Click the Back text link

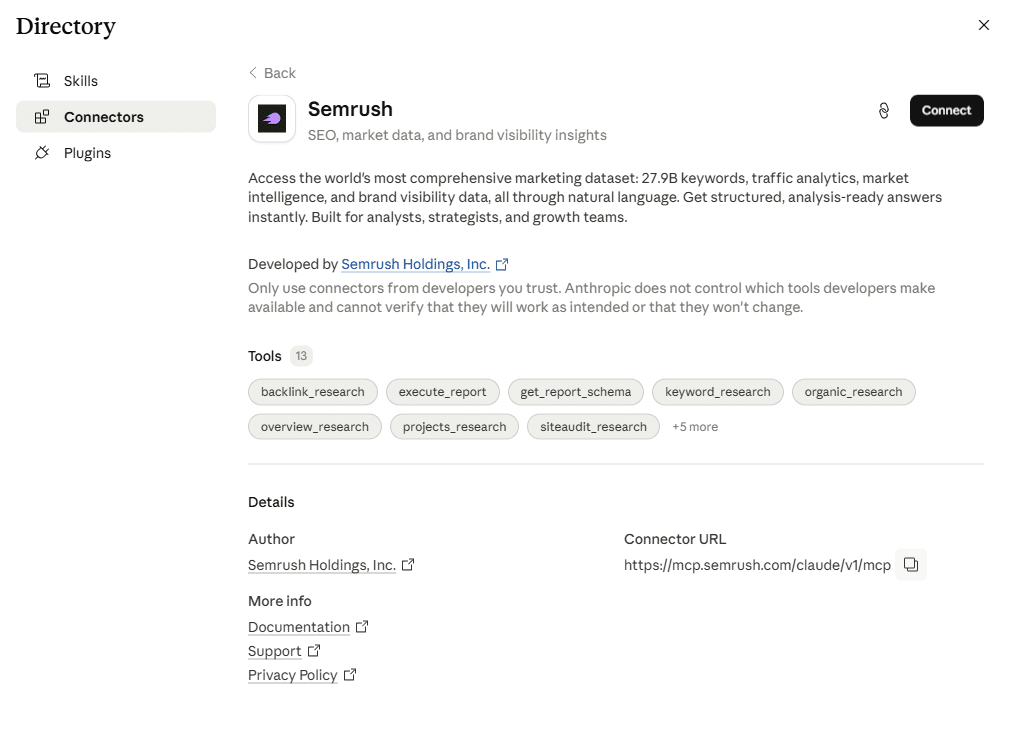pyautogui.click(x=279, y=73)
